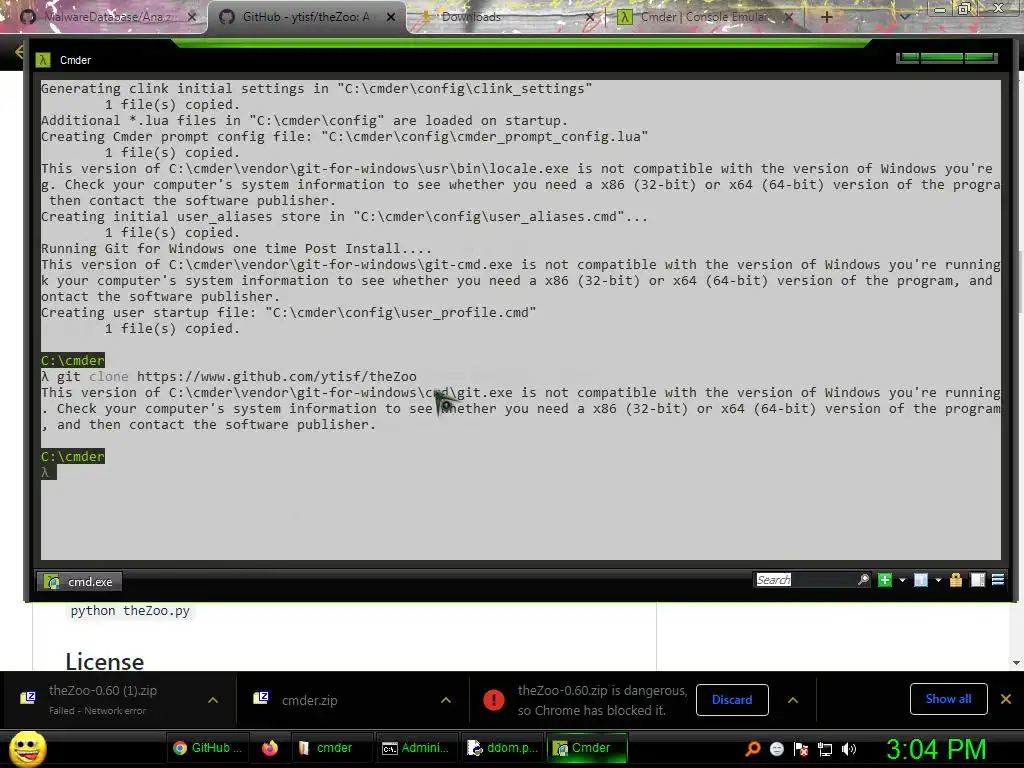
Task: Click the active consoles list icon
Action: click(x=921, y=580)
